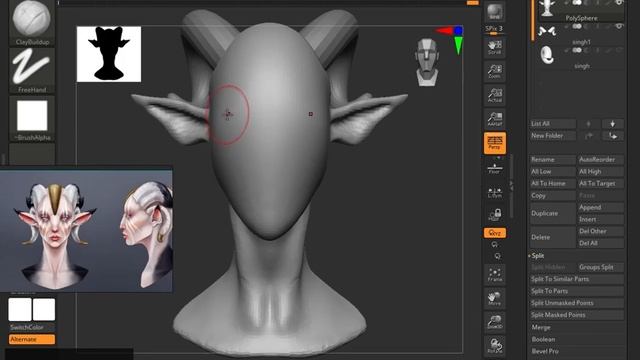Click the left white color swatch above SwitchColor
Viewport: 640px width, 360px height.
(20, 309)
